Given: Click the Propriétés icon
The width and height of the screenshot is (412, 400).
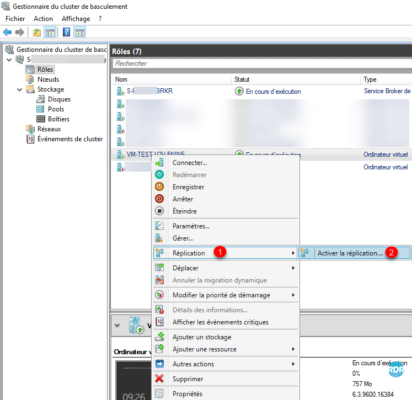Looking at the screenshot, I should (160, 394).
